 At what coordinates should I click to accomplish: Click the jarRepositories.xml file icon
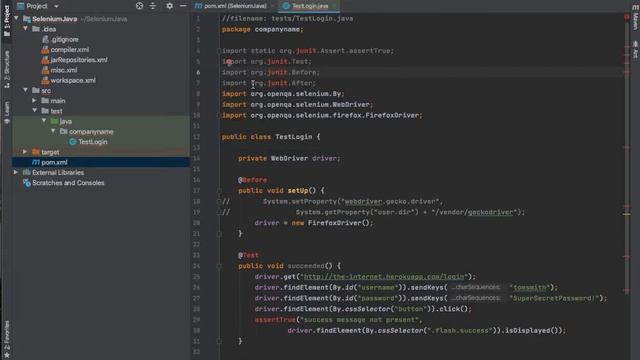[45, 60]
